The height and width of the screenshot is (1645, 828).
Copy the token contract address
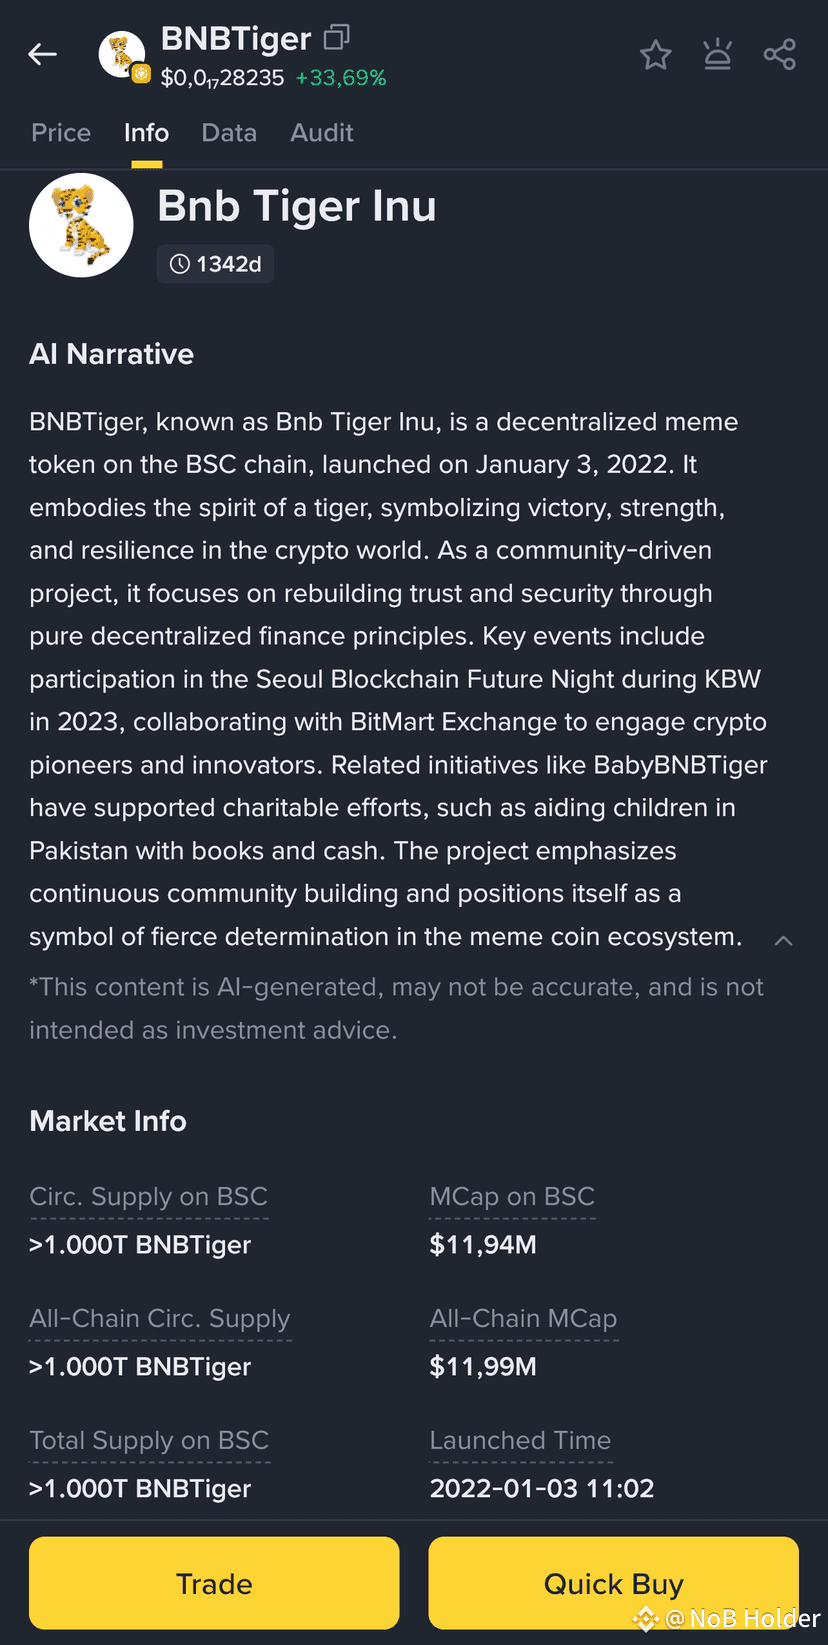pos(336,36)
